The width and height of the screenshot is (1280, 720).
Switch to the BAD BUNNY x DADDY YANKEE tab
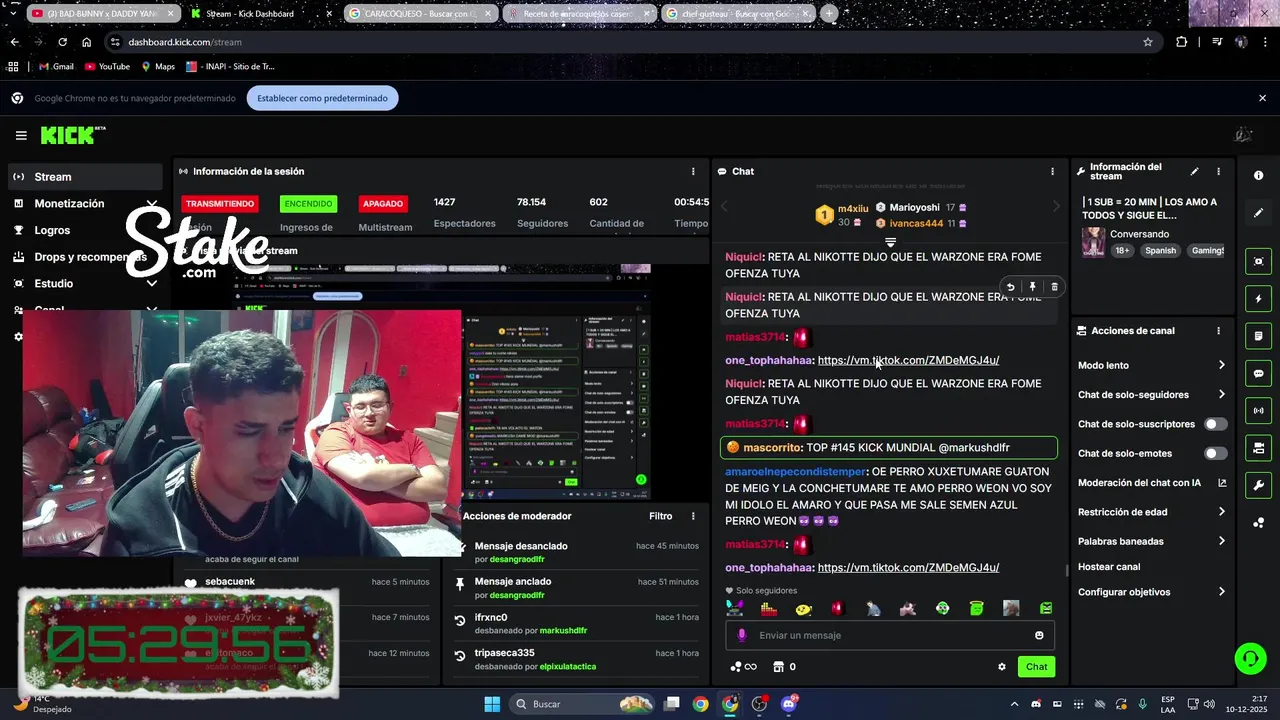pyautogui.click(x=103, y=14)
